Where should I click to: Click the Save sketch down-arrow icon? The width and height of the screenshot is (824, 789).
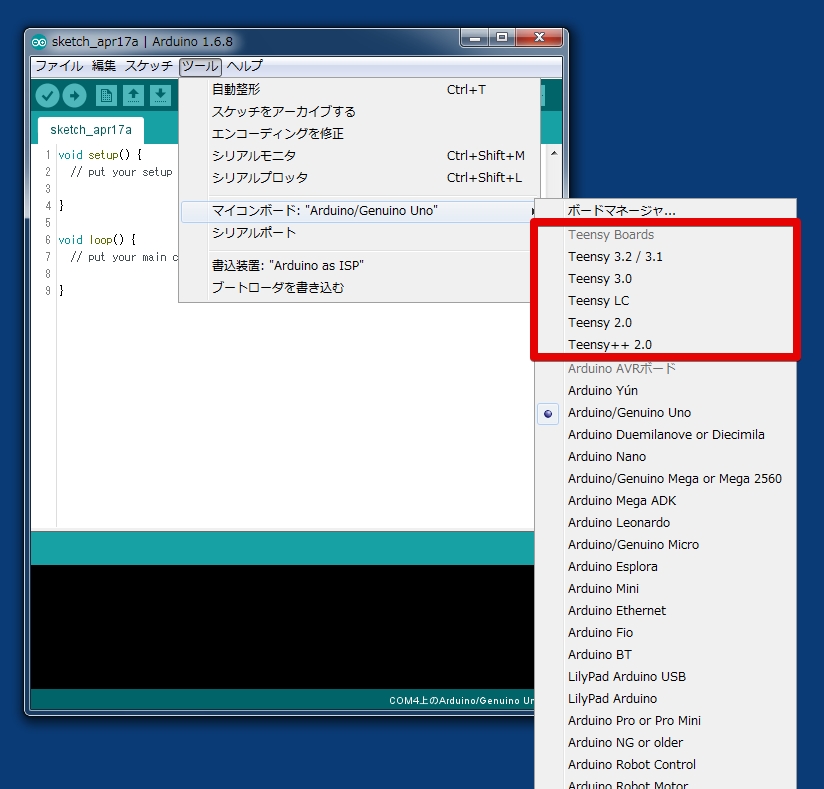[160, 96]
